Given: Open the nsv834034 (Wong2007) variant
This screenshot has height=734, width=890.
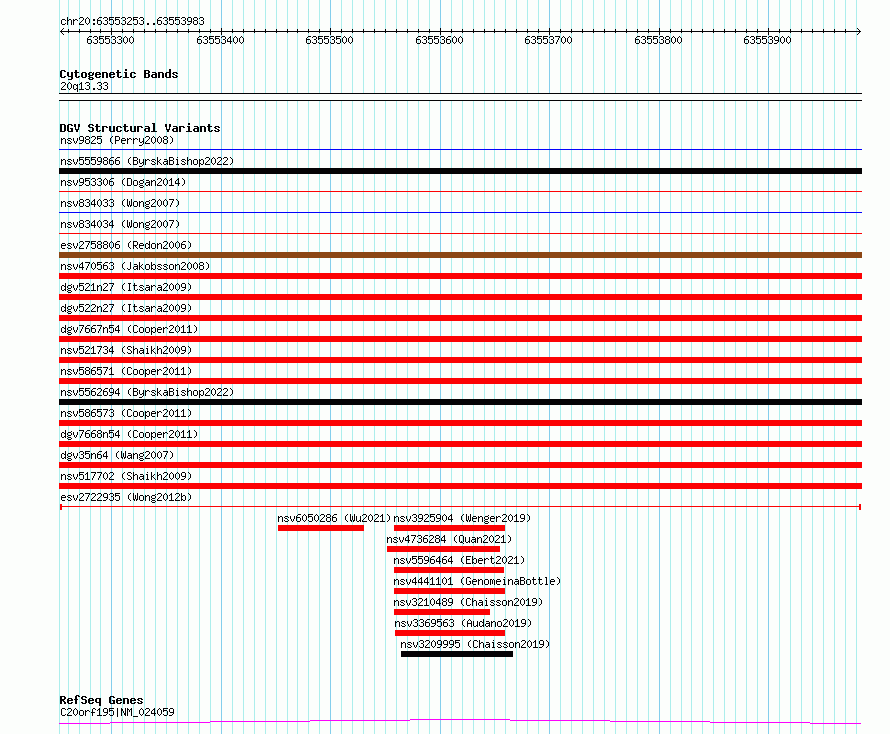Looking at the screenshot, I should click(x=120, y=224).
